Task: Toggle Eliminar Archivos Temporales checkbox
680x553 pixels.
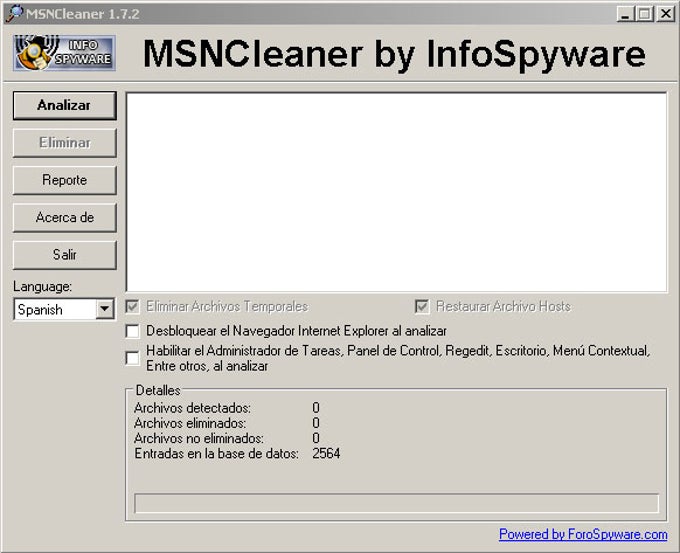Action: pos(132,307)
